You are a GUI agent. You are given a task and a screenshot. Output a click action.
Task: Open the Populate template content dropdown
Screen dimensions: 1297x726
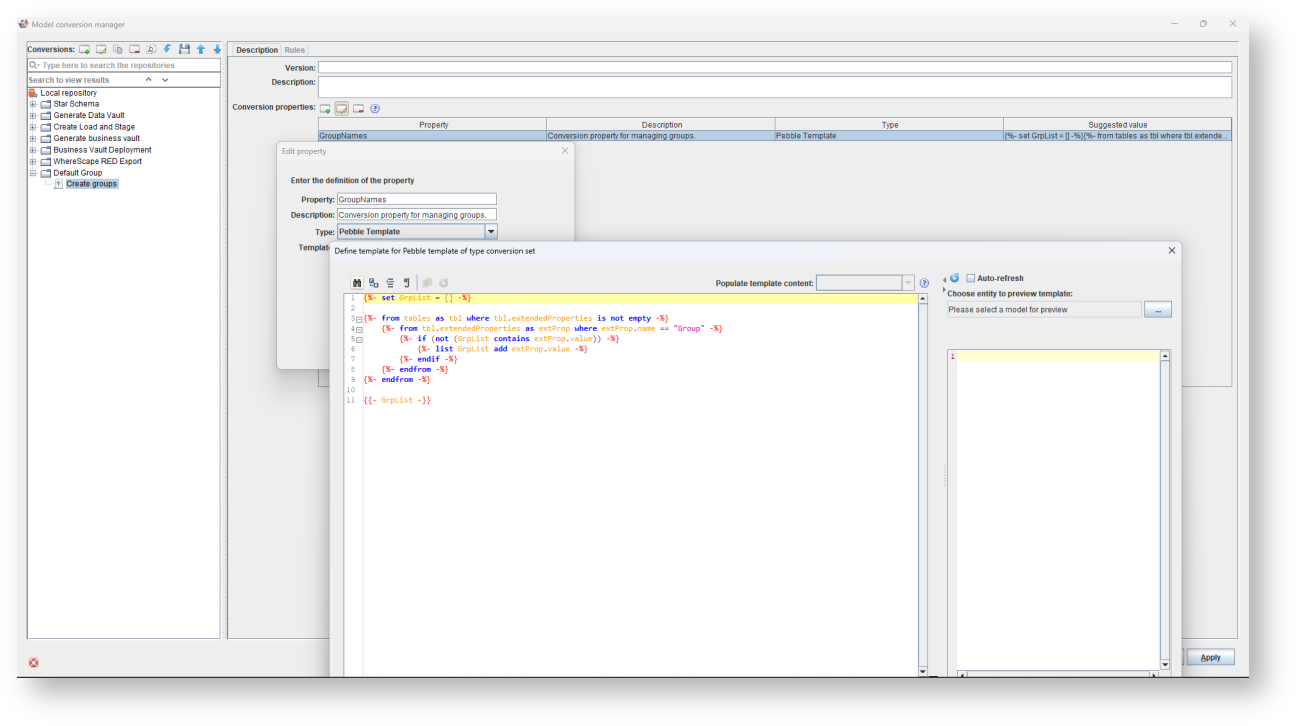click(908, 283)
